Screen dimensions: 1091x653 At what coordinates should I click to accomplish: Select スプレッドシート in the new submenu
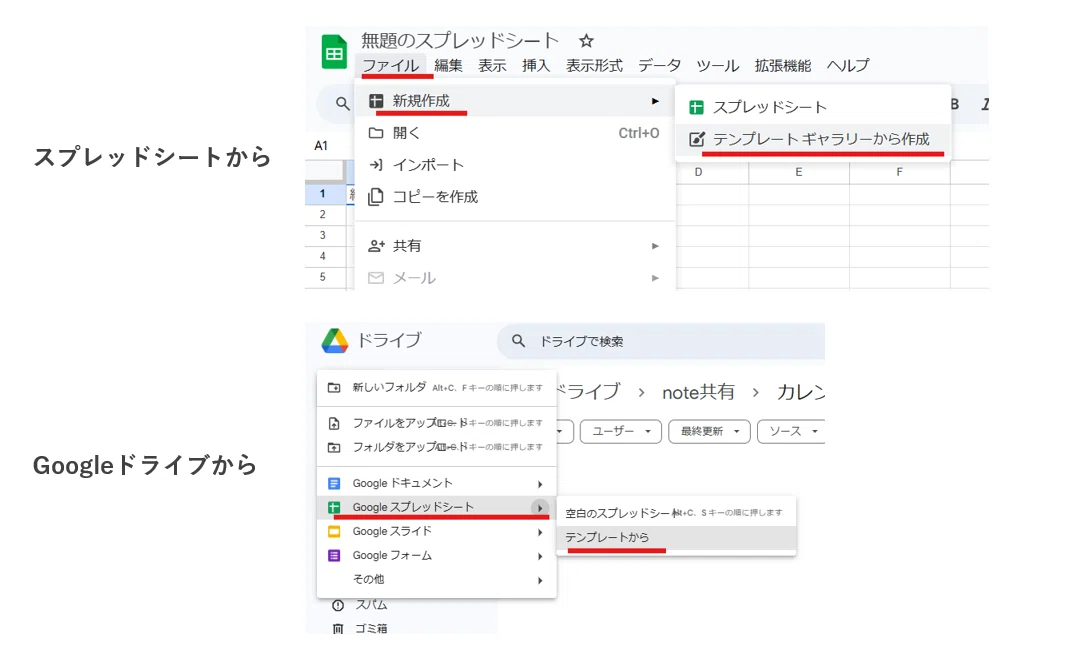coord(812,107)
